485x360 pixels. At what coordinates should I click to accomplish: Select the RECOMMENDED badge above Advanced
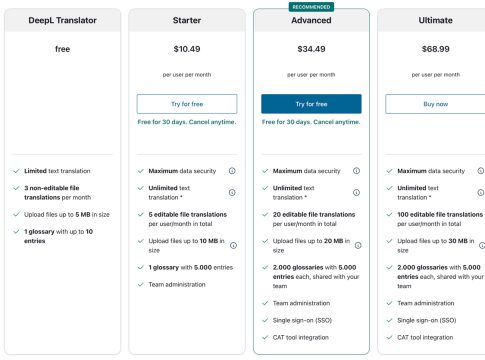[x=311, y=7]
